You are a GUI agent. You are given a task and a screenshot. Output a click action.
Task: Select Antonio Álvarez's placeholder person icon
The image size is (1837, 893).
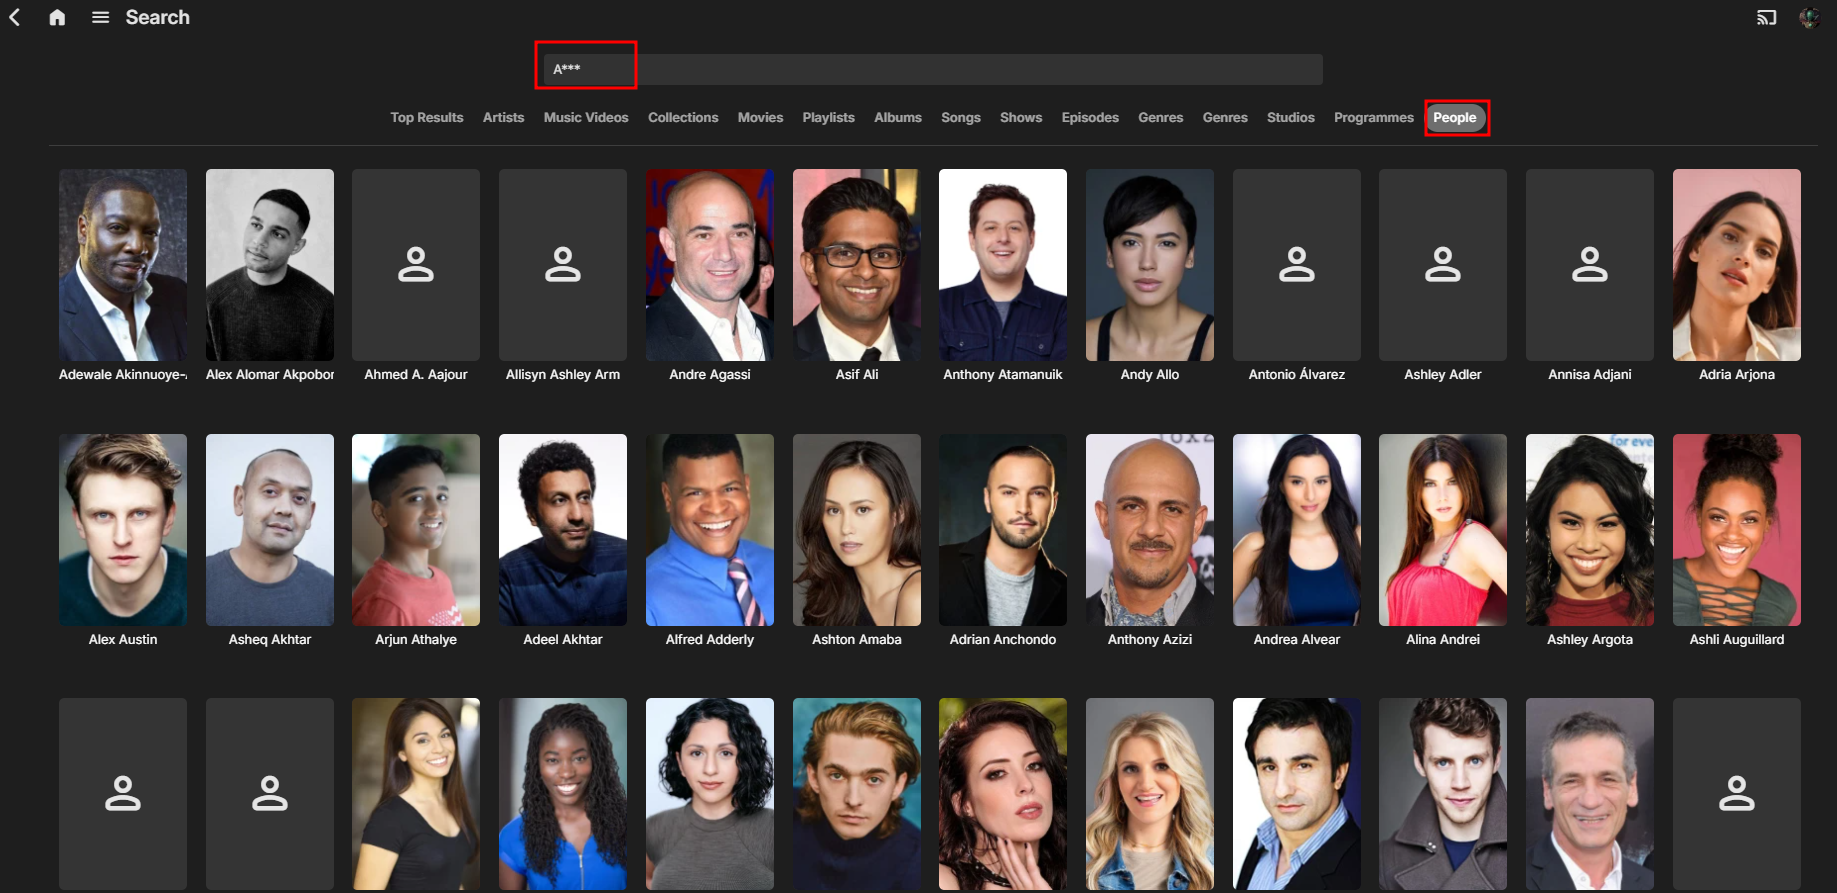(1297, 265)
